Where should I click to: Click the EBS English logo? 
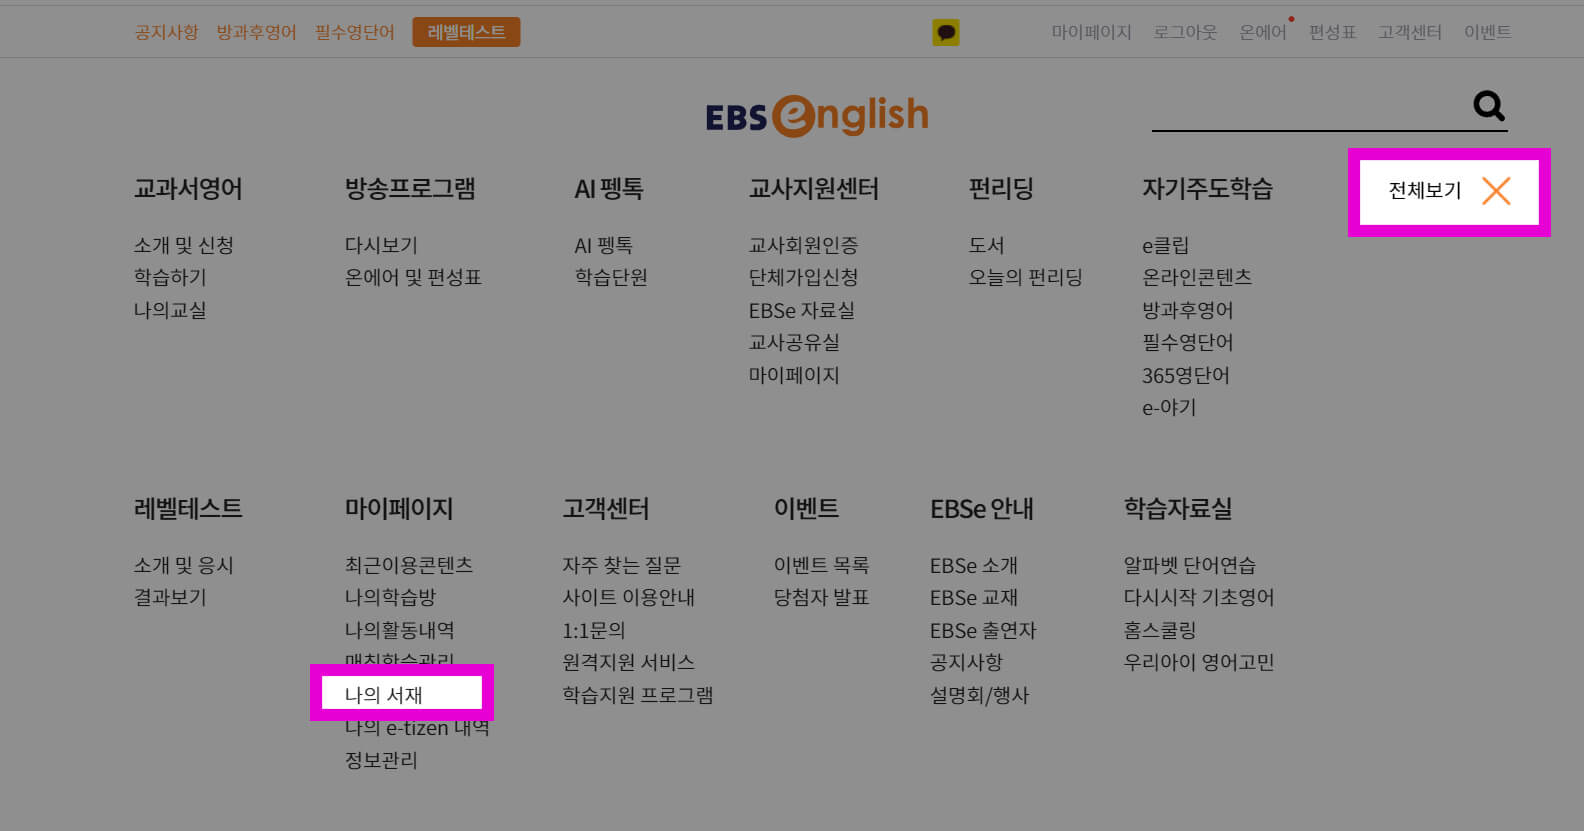click(x=817, y=116)
